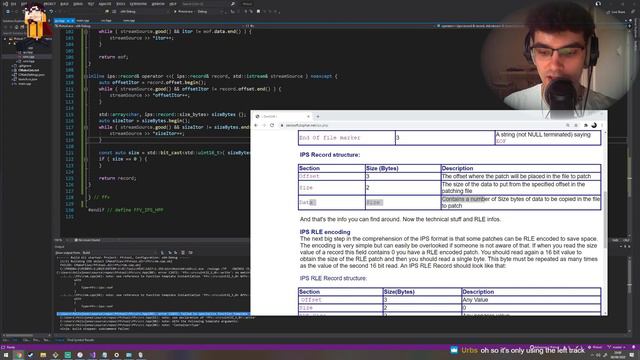640x360 pixels.
Task: Open Chrome from the taskbar
Action: click(x=18, y=355)
